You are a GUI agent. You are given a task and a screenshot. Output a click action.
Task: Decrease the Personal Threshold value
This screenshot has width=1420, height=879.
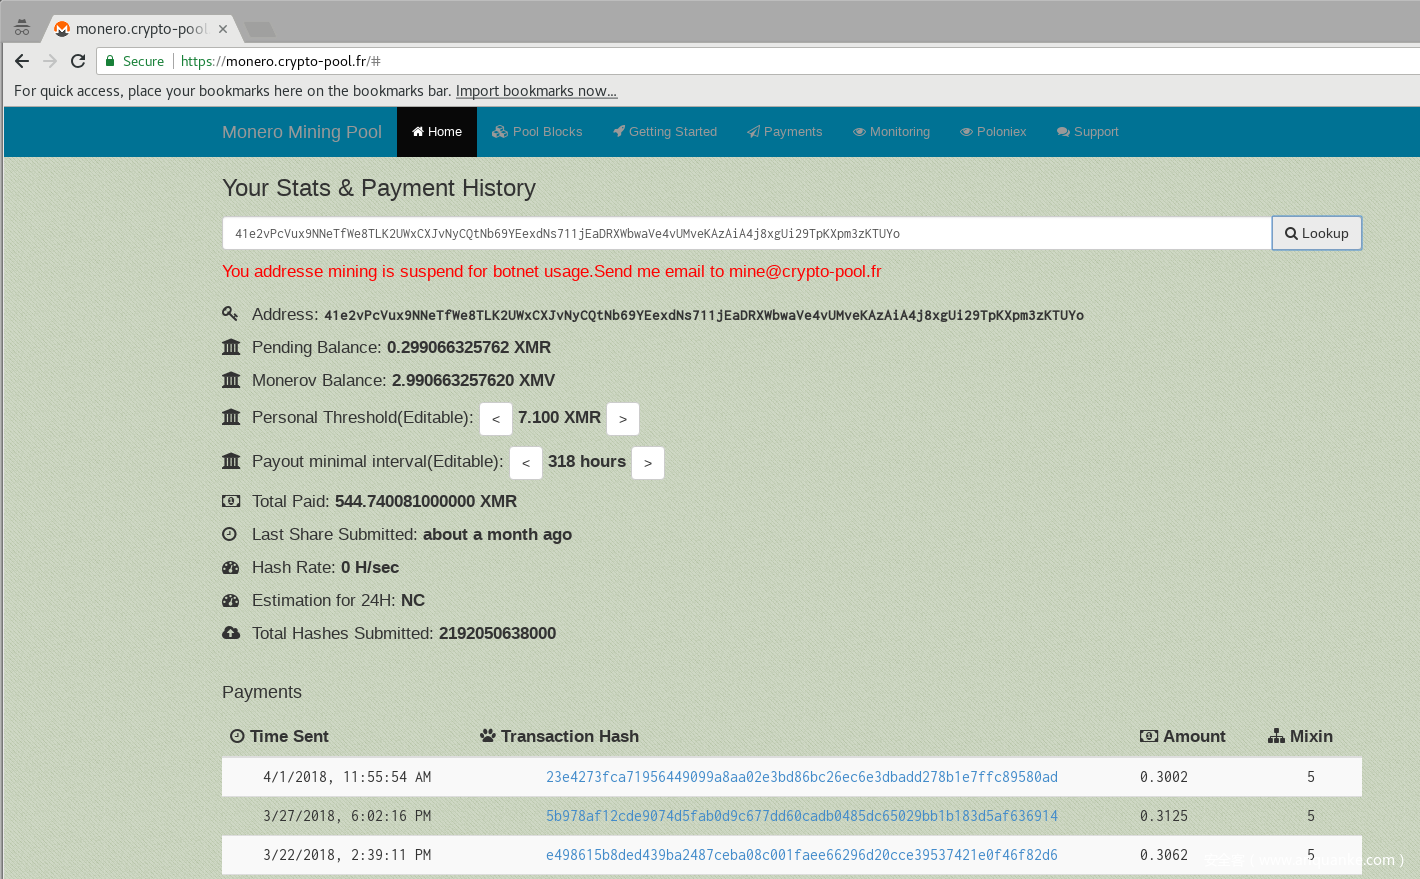(496, 419)
